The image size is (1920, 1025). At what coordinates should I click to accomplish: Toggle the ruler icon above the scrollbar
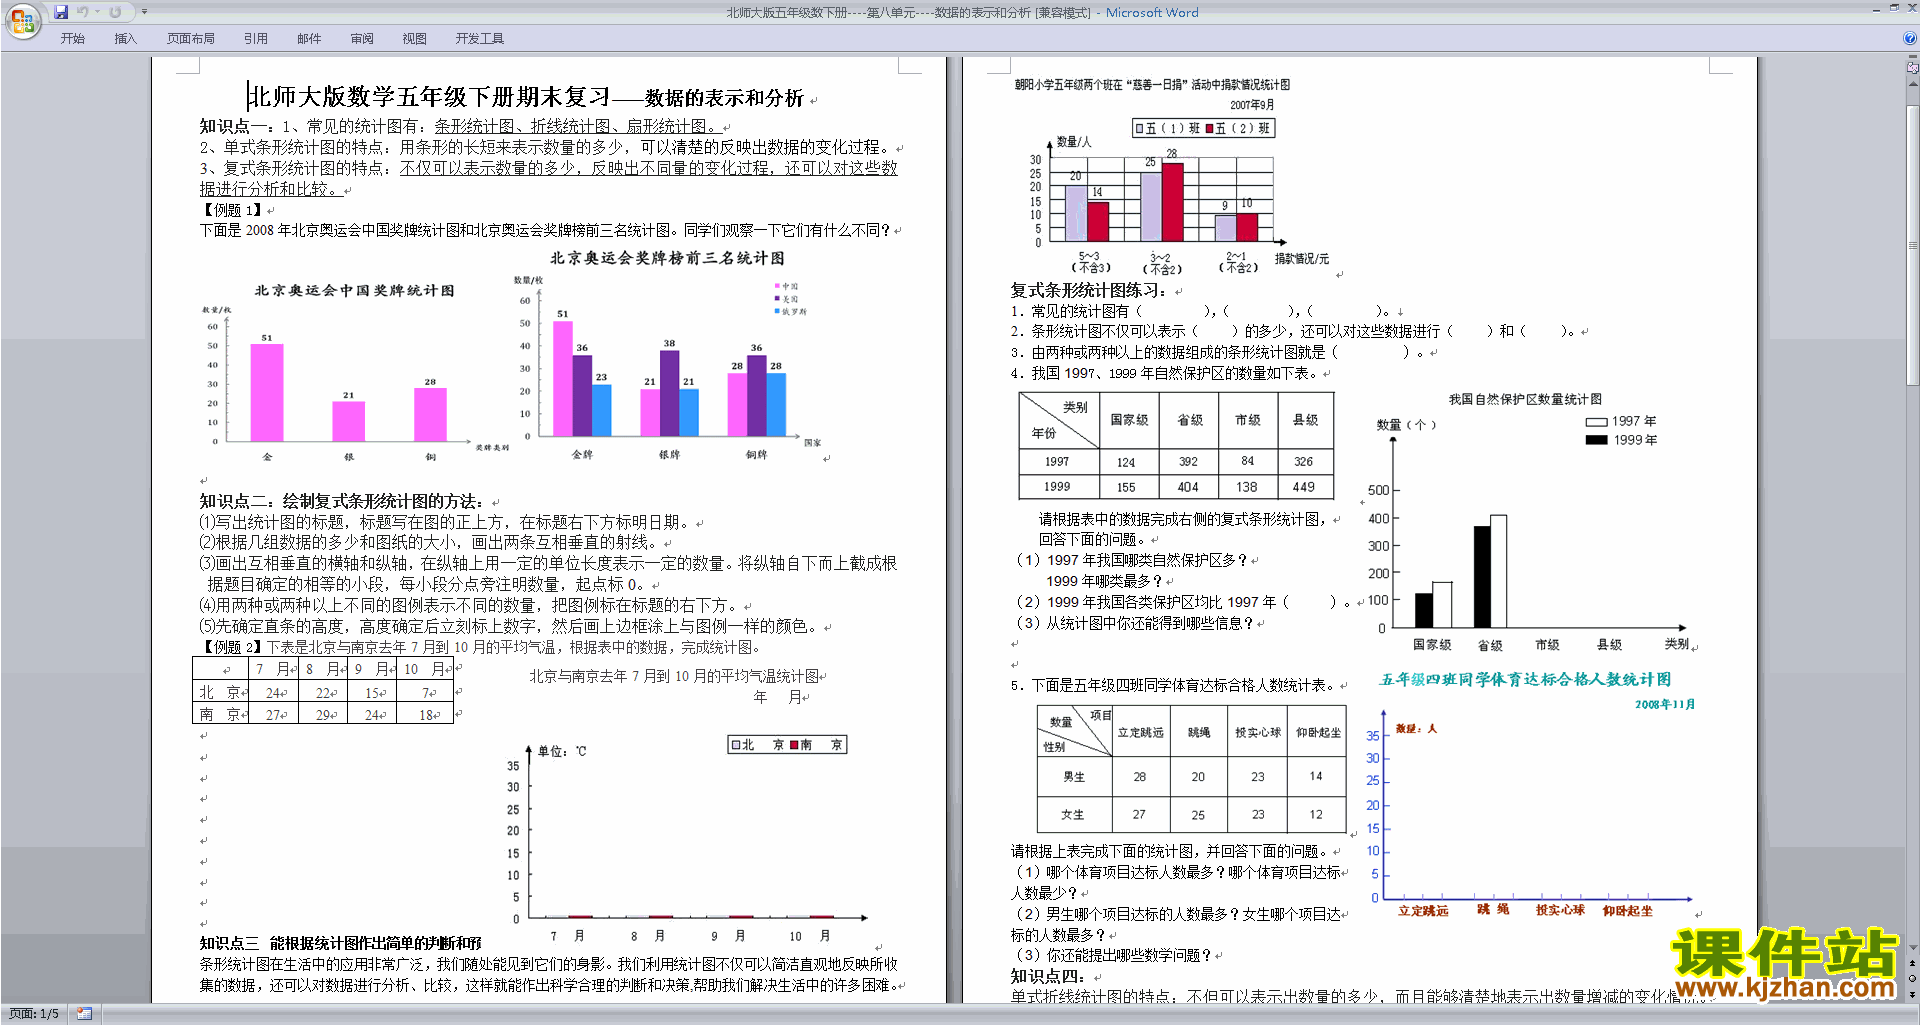pyautogui.click(x=1913, y=68)
